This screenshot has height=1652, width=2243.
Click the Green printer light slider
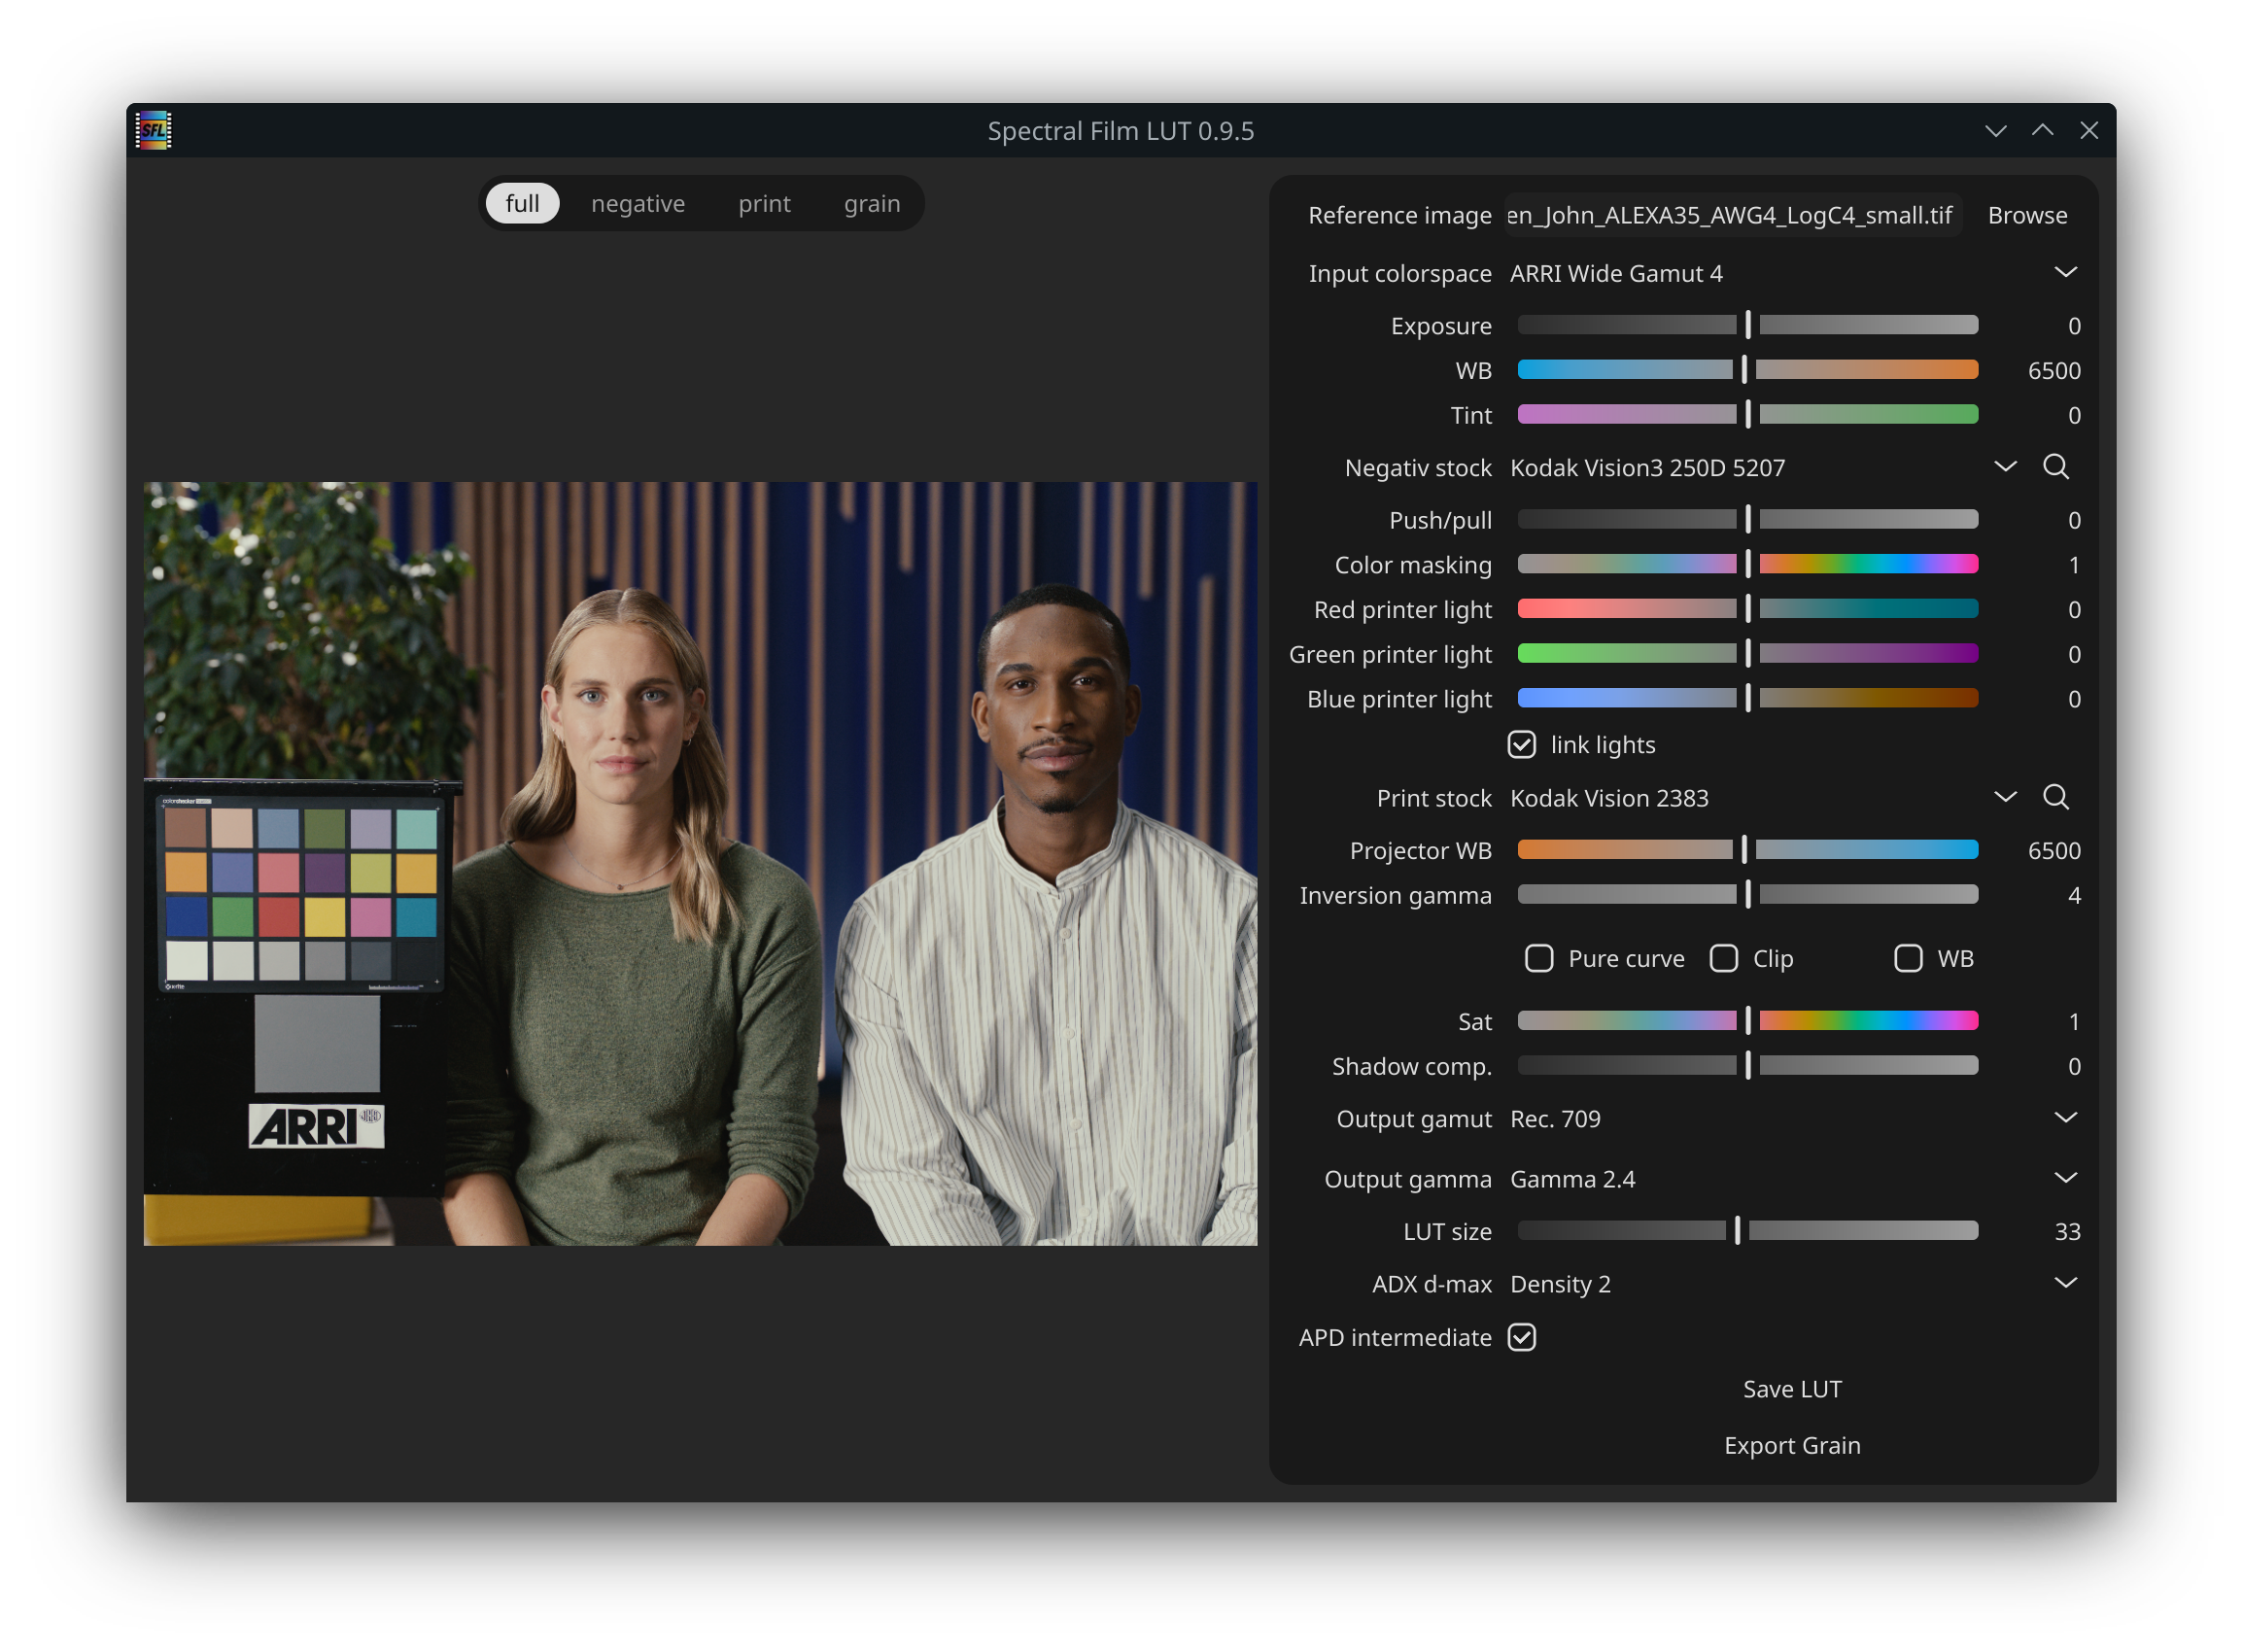pyautogui.click(x=1747, y=653)
